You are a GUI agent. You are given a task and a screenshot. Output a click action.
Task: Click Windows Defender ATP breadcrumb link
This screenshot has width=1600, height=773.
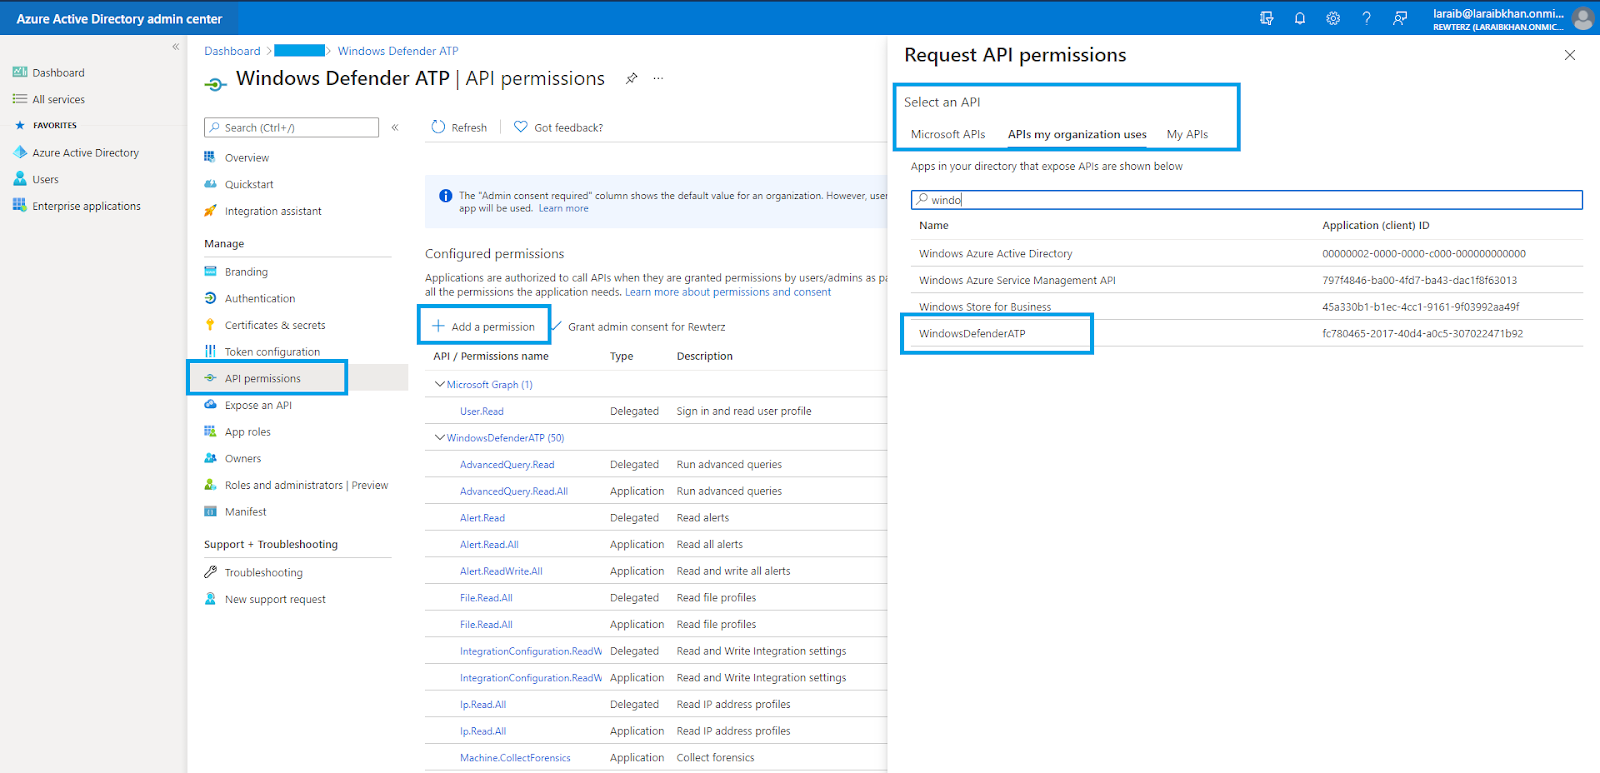click(398, 51)
